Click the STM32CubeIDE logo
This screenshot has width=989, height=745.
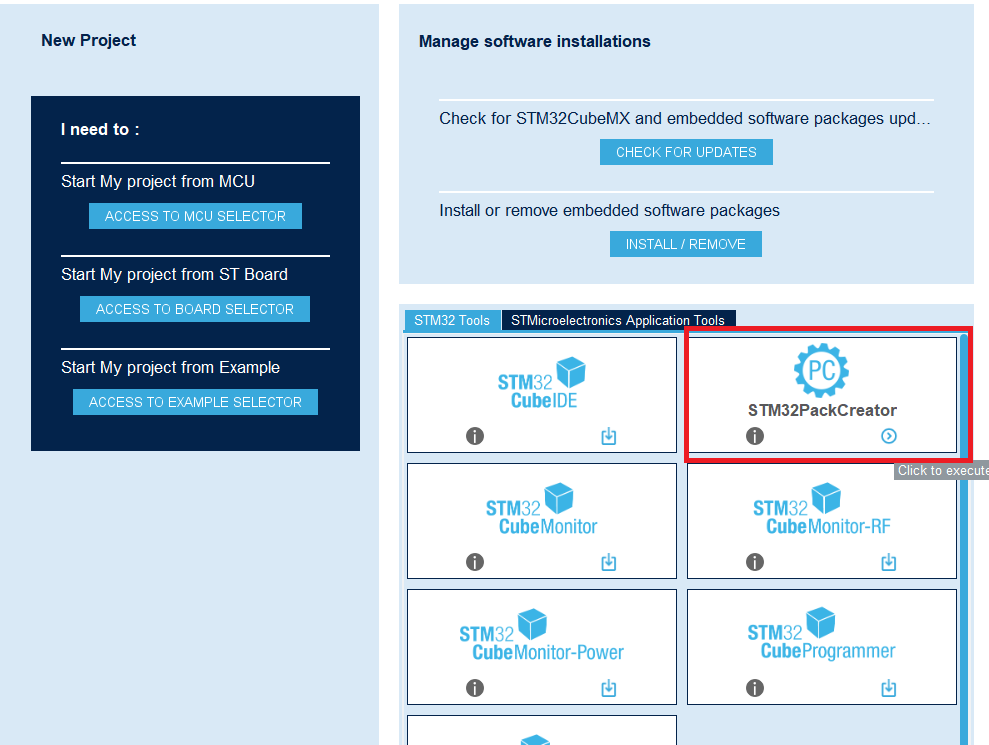tap(542, 383)
